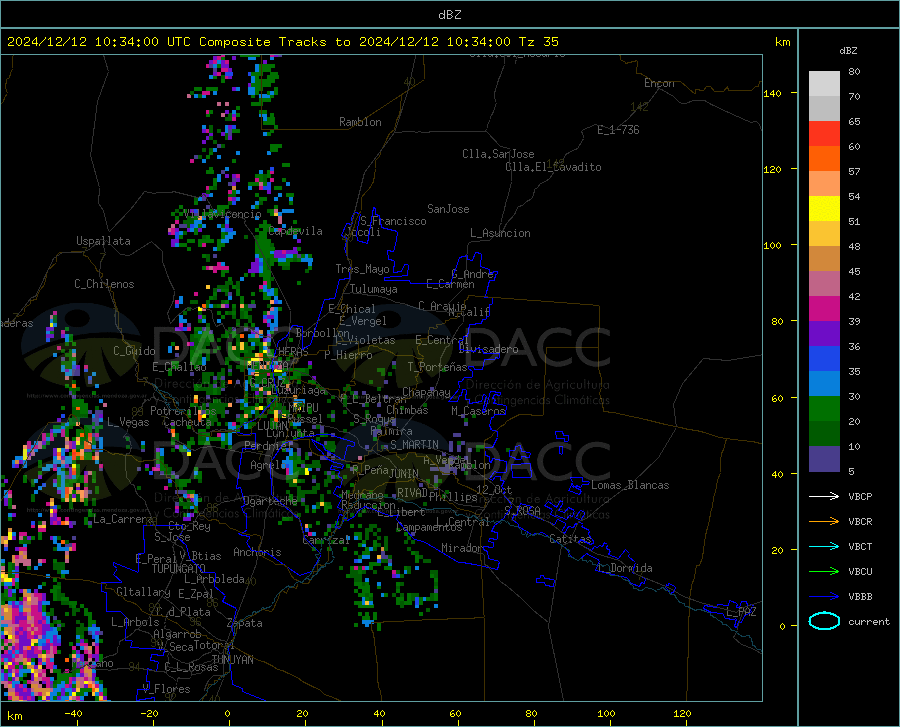This screenshot has height=727, width=900.
Task: Click the orange VBCR arrow legend icon
Action: (824, 522)
